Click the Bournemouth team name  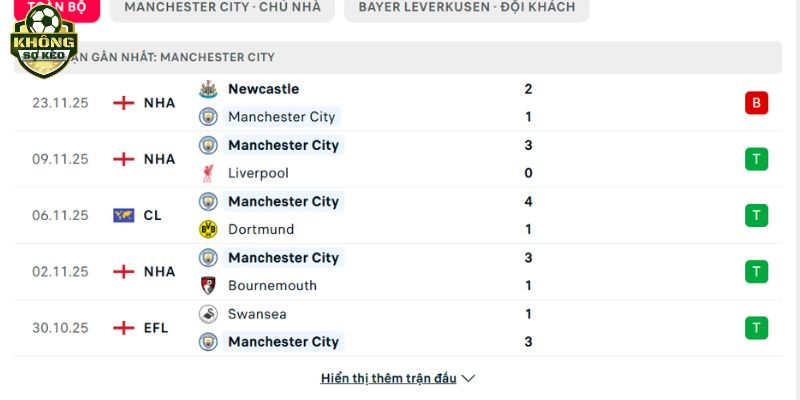272,285
